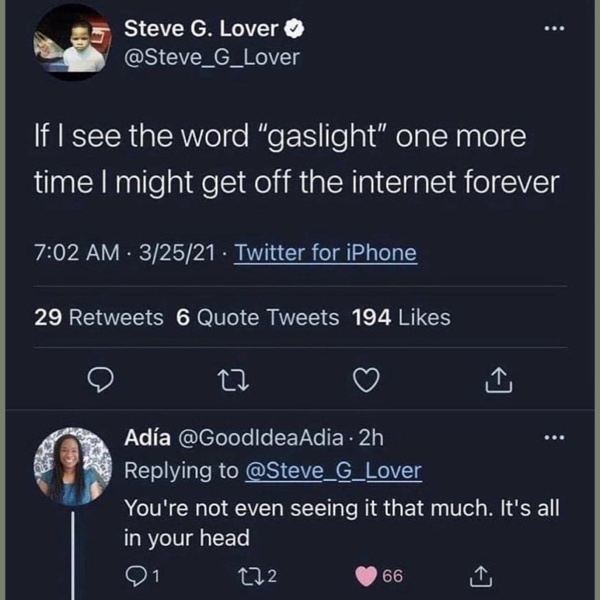This screenshot has width=600, height=600.
Task: Open more options on Adía's reply
Action: 550,437
